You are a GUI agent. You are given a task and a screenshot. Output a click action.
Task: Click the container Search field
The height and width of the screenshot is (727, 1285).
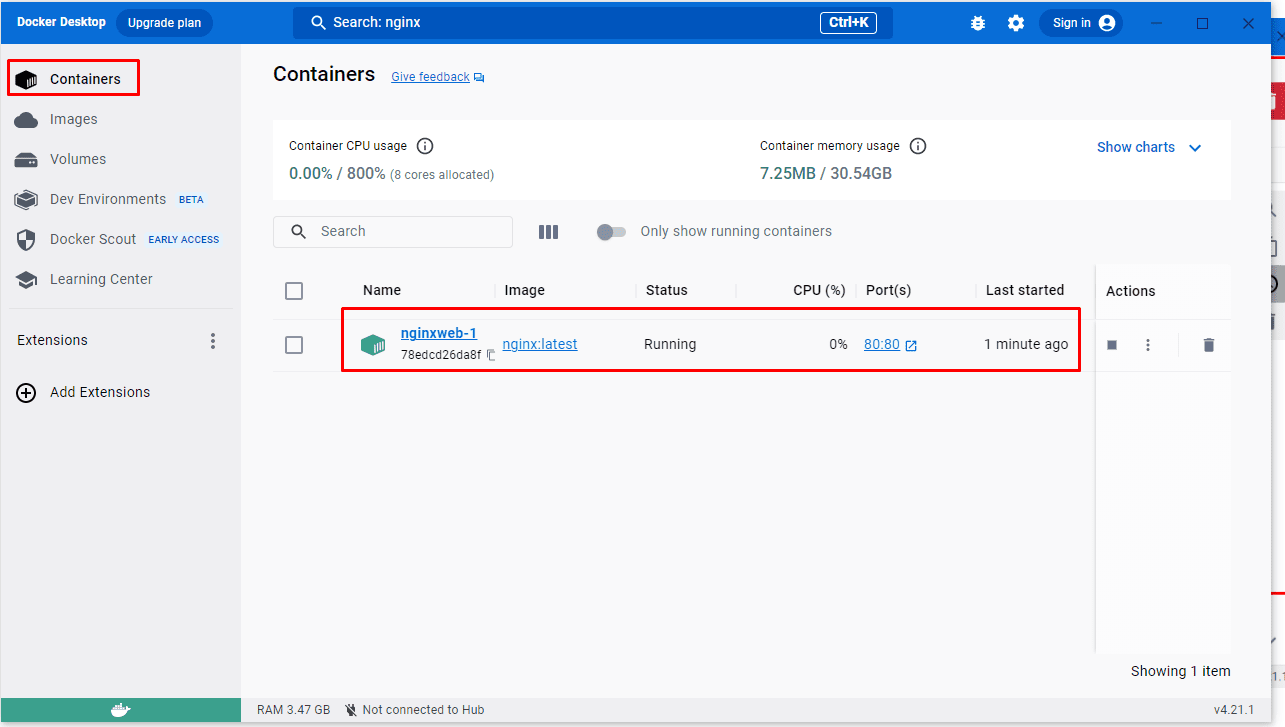tap(393, 231)
